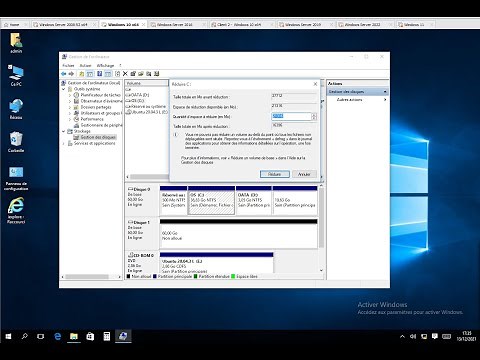Viewport: 480px width, 360px height.
Task: Click the shrink amount input field
Action: [x=292, y=116]
